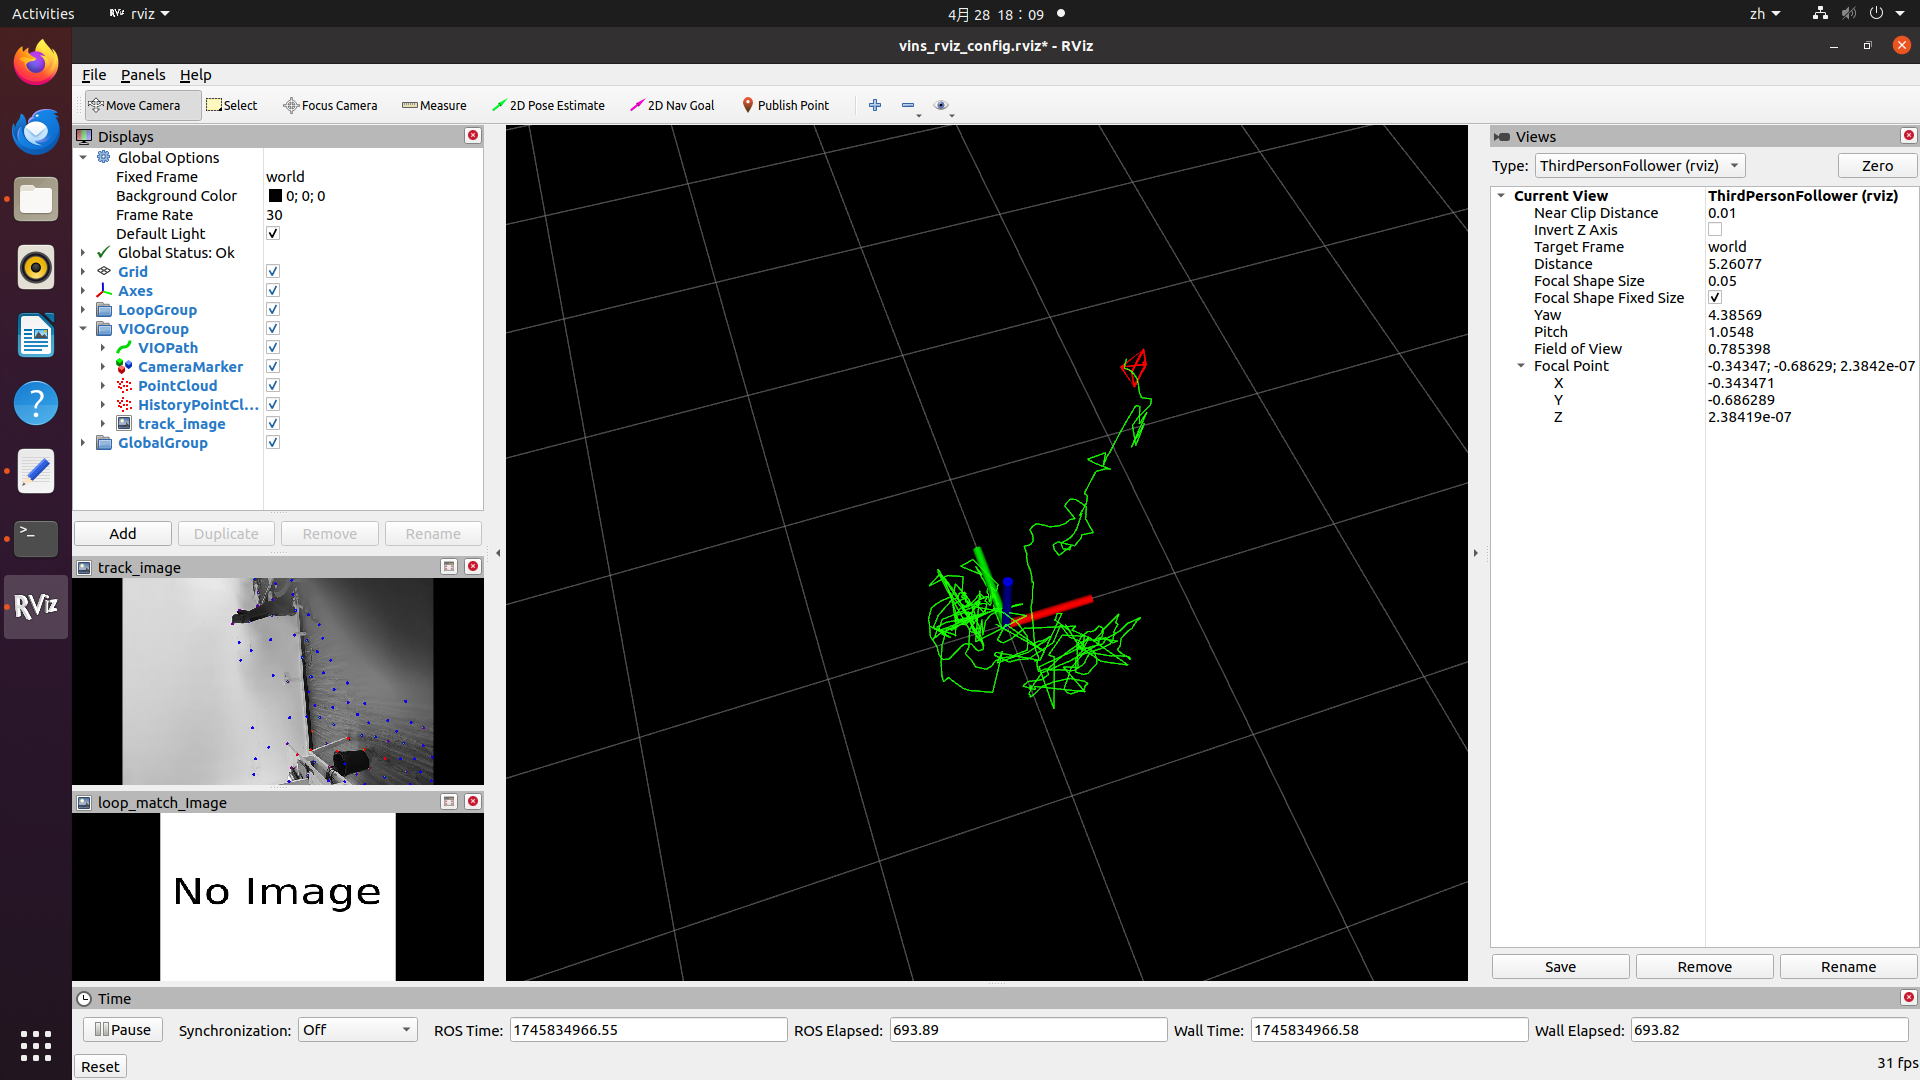
Task: Open the view Type dropdown
Action: pyautogui.click(x=1640, y=166)
